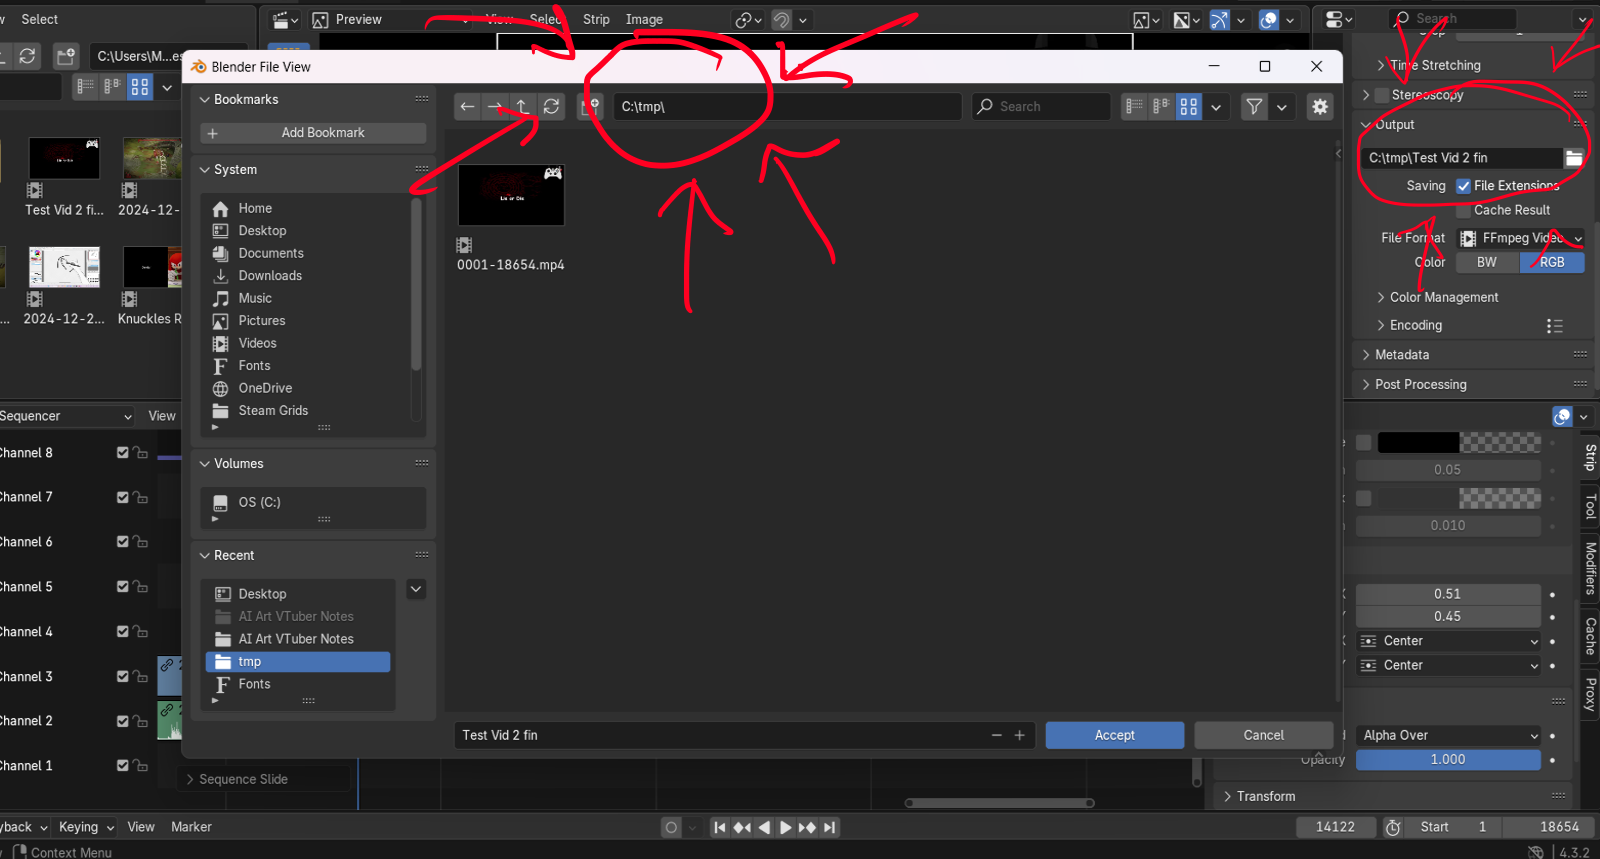Go up to the parent directory
The width and height of the screenshot is (1600, 859).
pyautogui.click(x=523, y=106)
